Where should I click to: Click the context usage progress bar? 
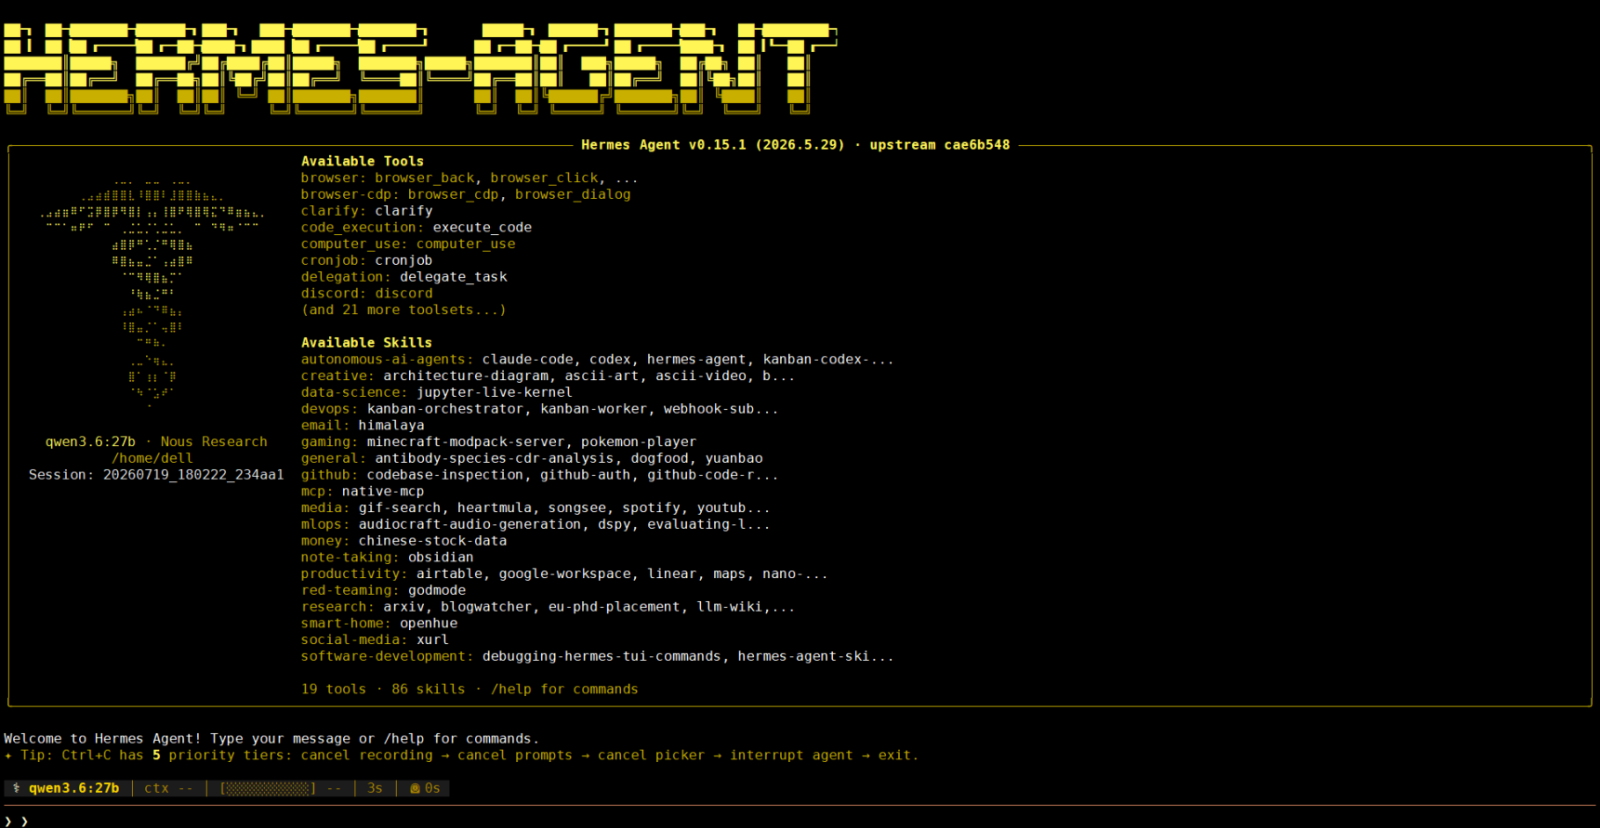[x=268, y=788]
